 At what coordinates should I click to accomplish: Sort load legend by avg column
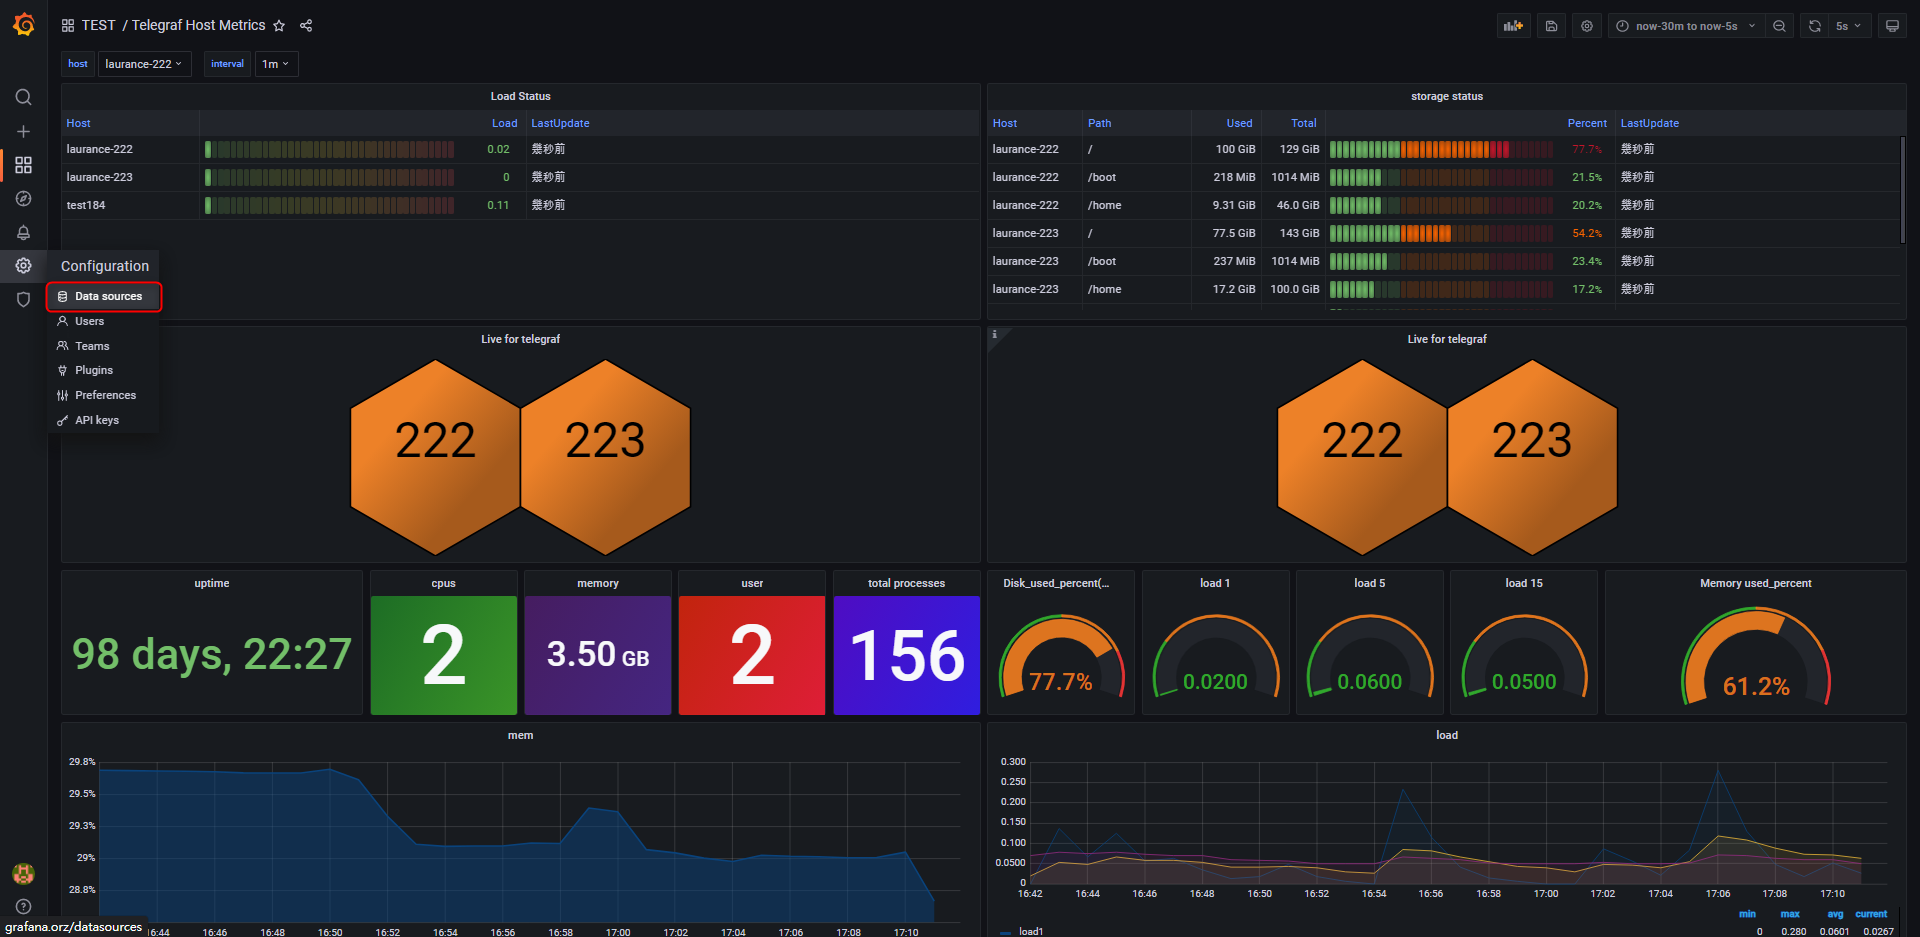point(1835,914)
